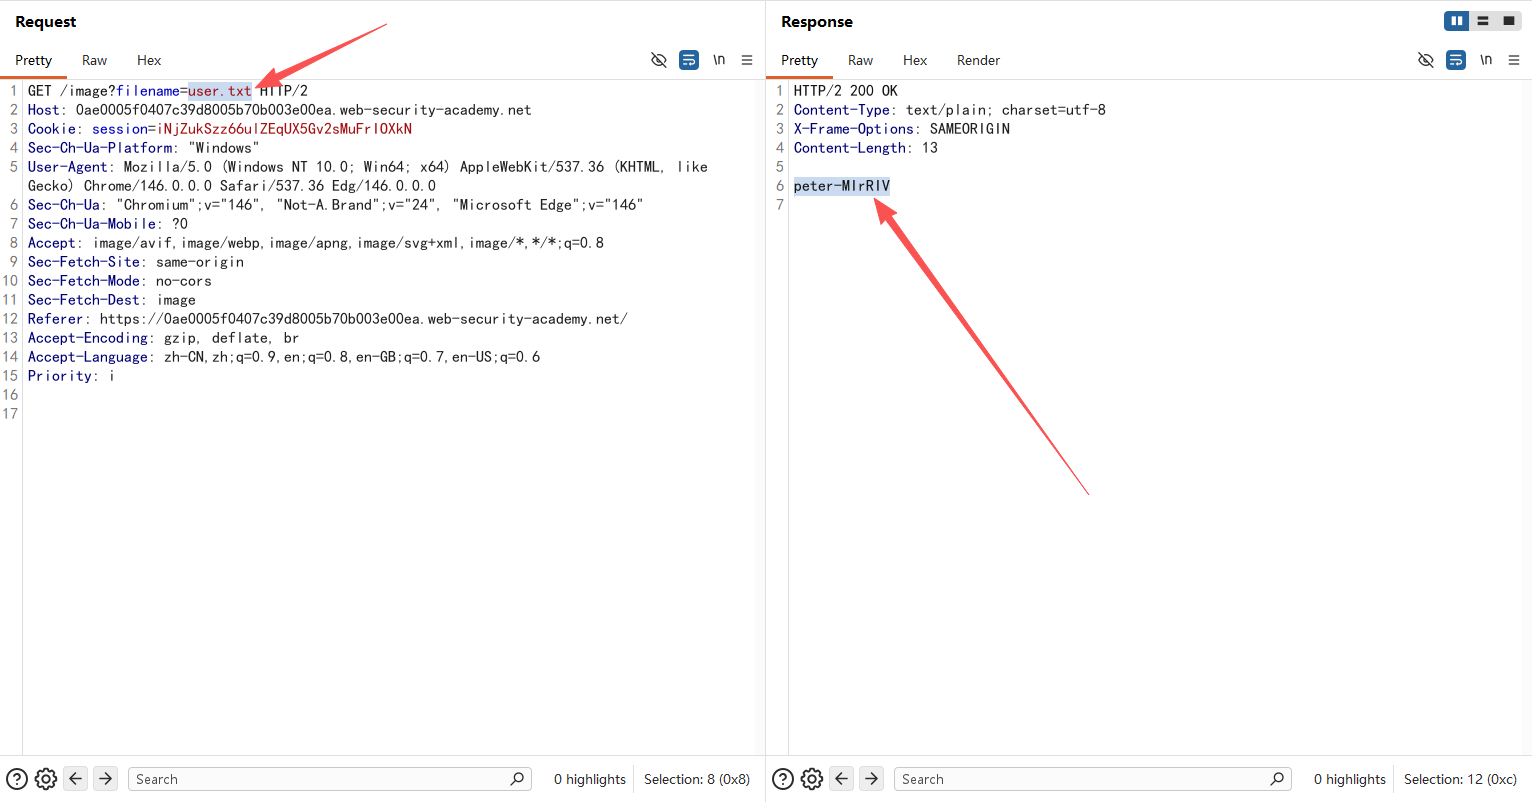The height and width of the screenshot is (802, 1532).
Task: Show \n non-printable characters in Response panel
Action: pyautogui.click(x=1486, y=60)
